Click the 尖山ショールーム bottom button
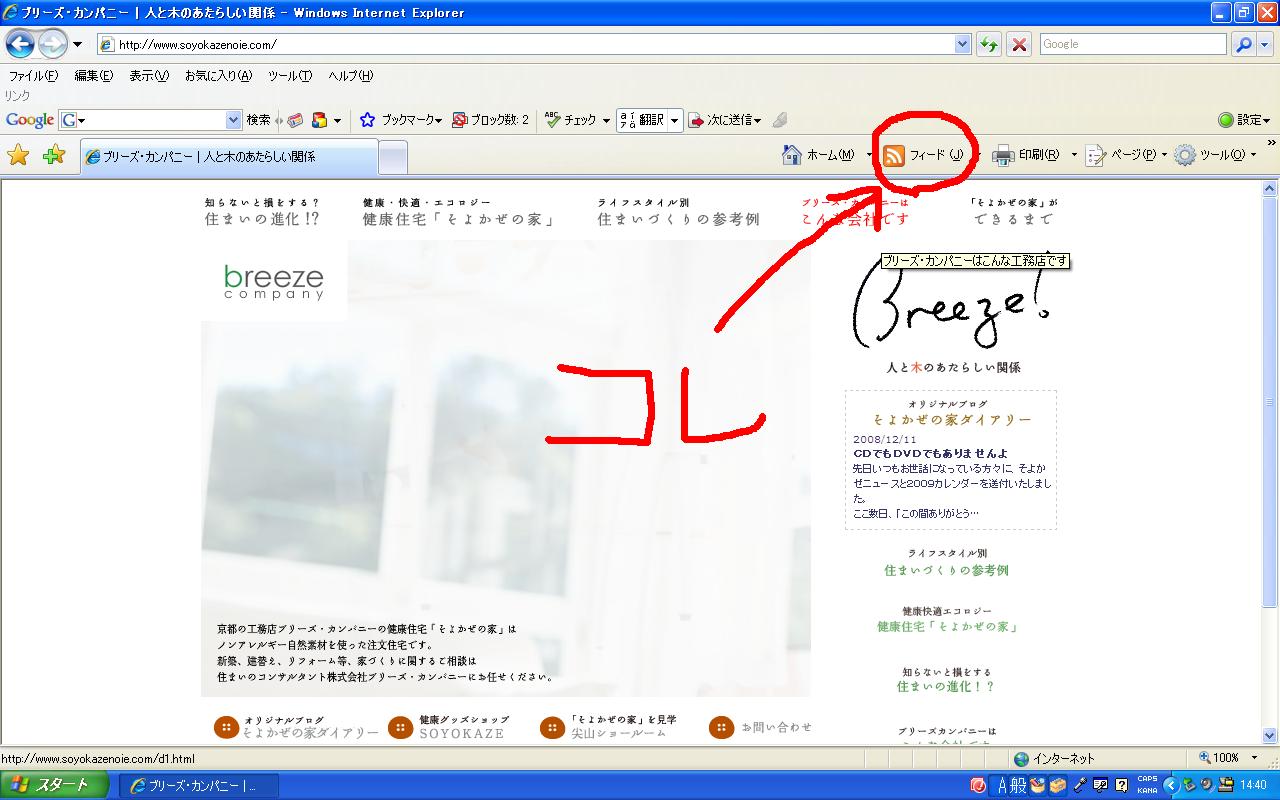Image resolution: width=1280 pixels, height=800 pixels. 608,727
